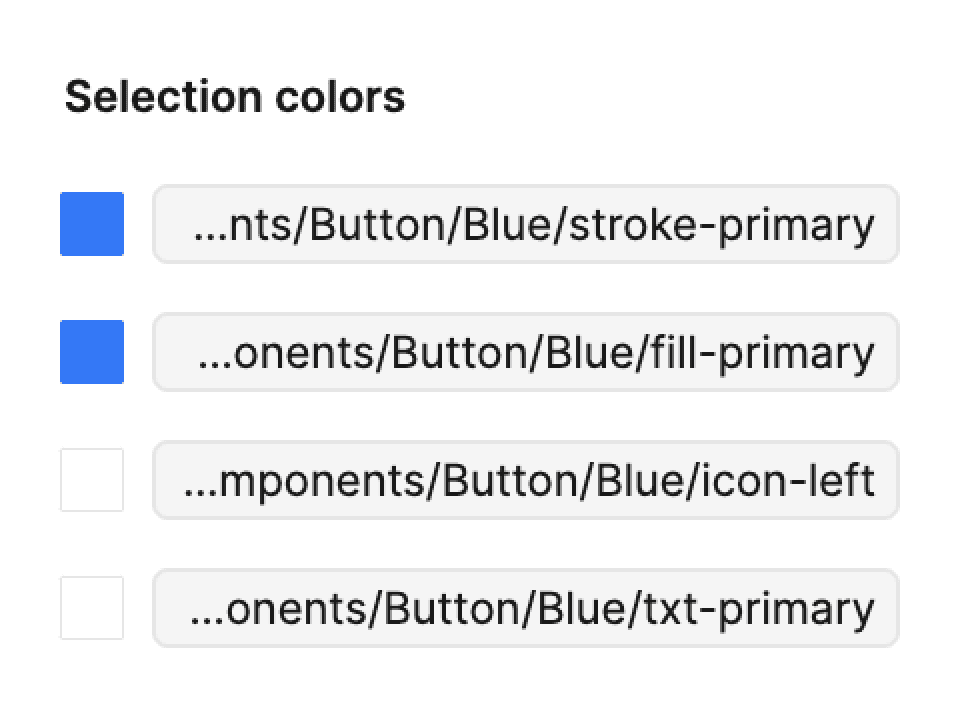Select the Button/Blue/fill-primary variable field

click(x=526, y=352)
